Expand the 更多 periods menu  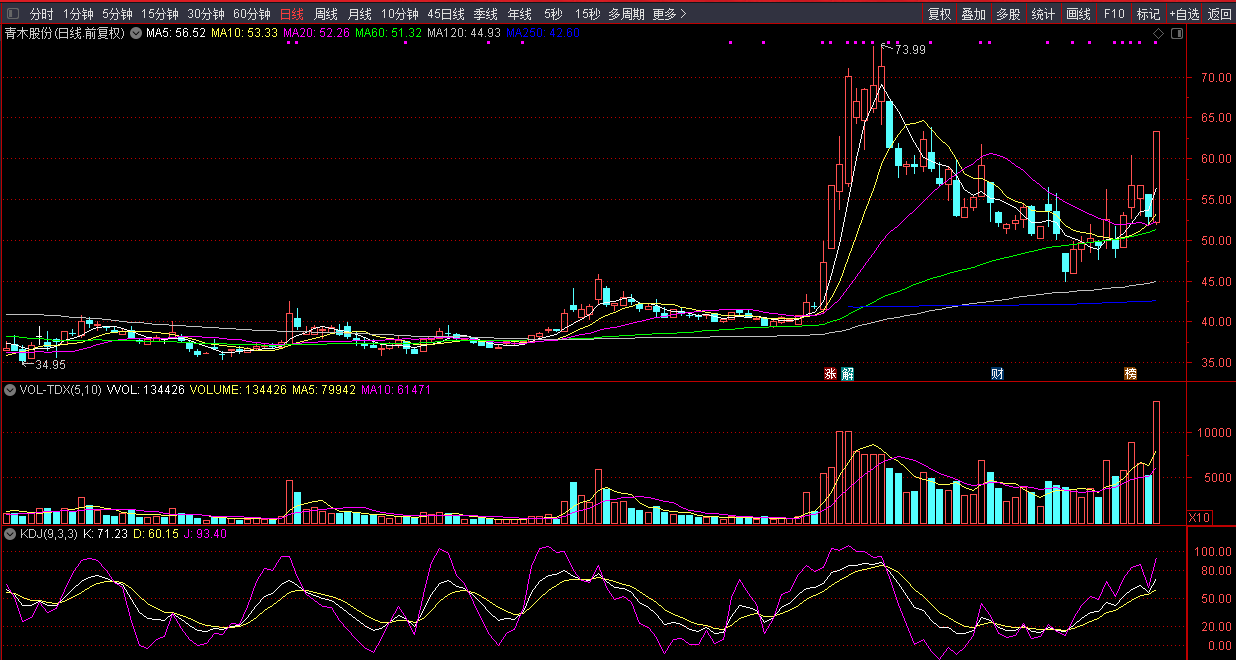point(669,14)
